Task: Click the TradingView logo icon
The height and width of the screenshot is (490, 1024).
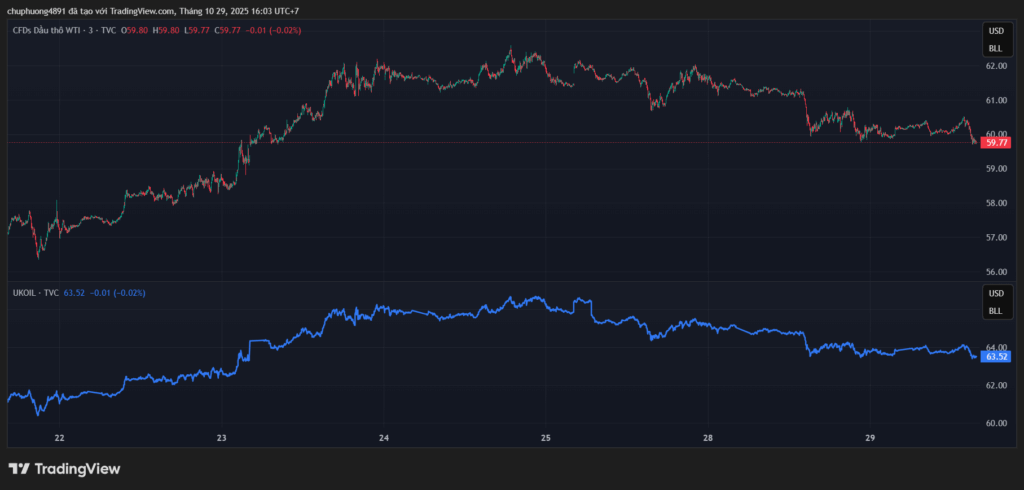Action: [18, 468]
